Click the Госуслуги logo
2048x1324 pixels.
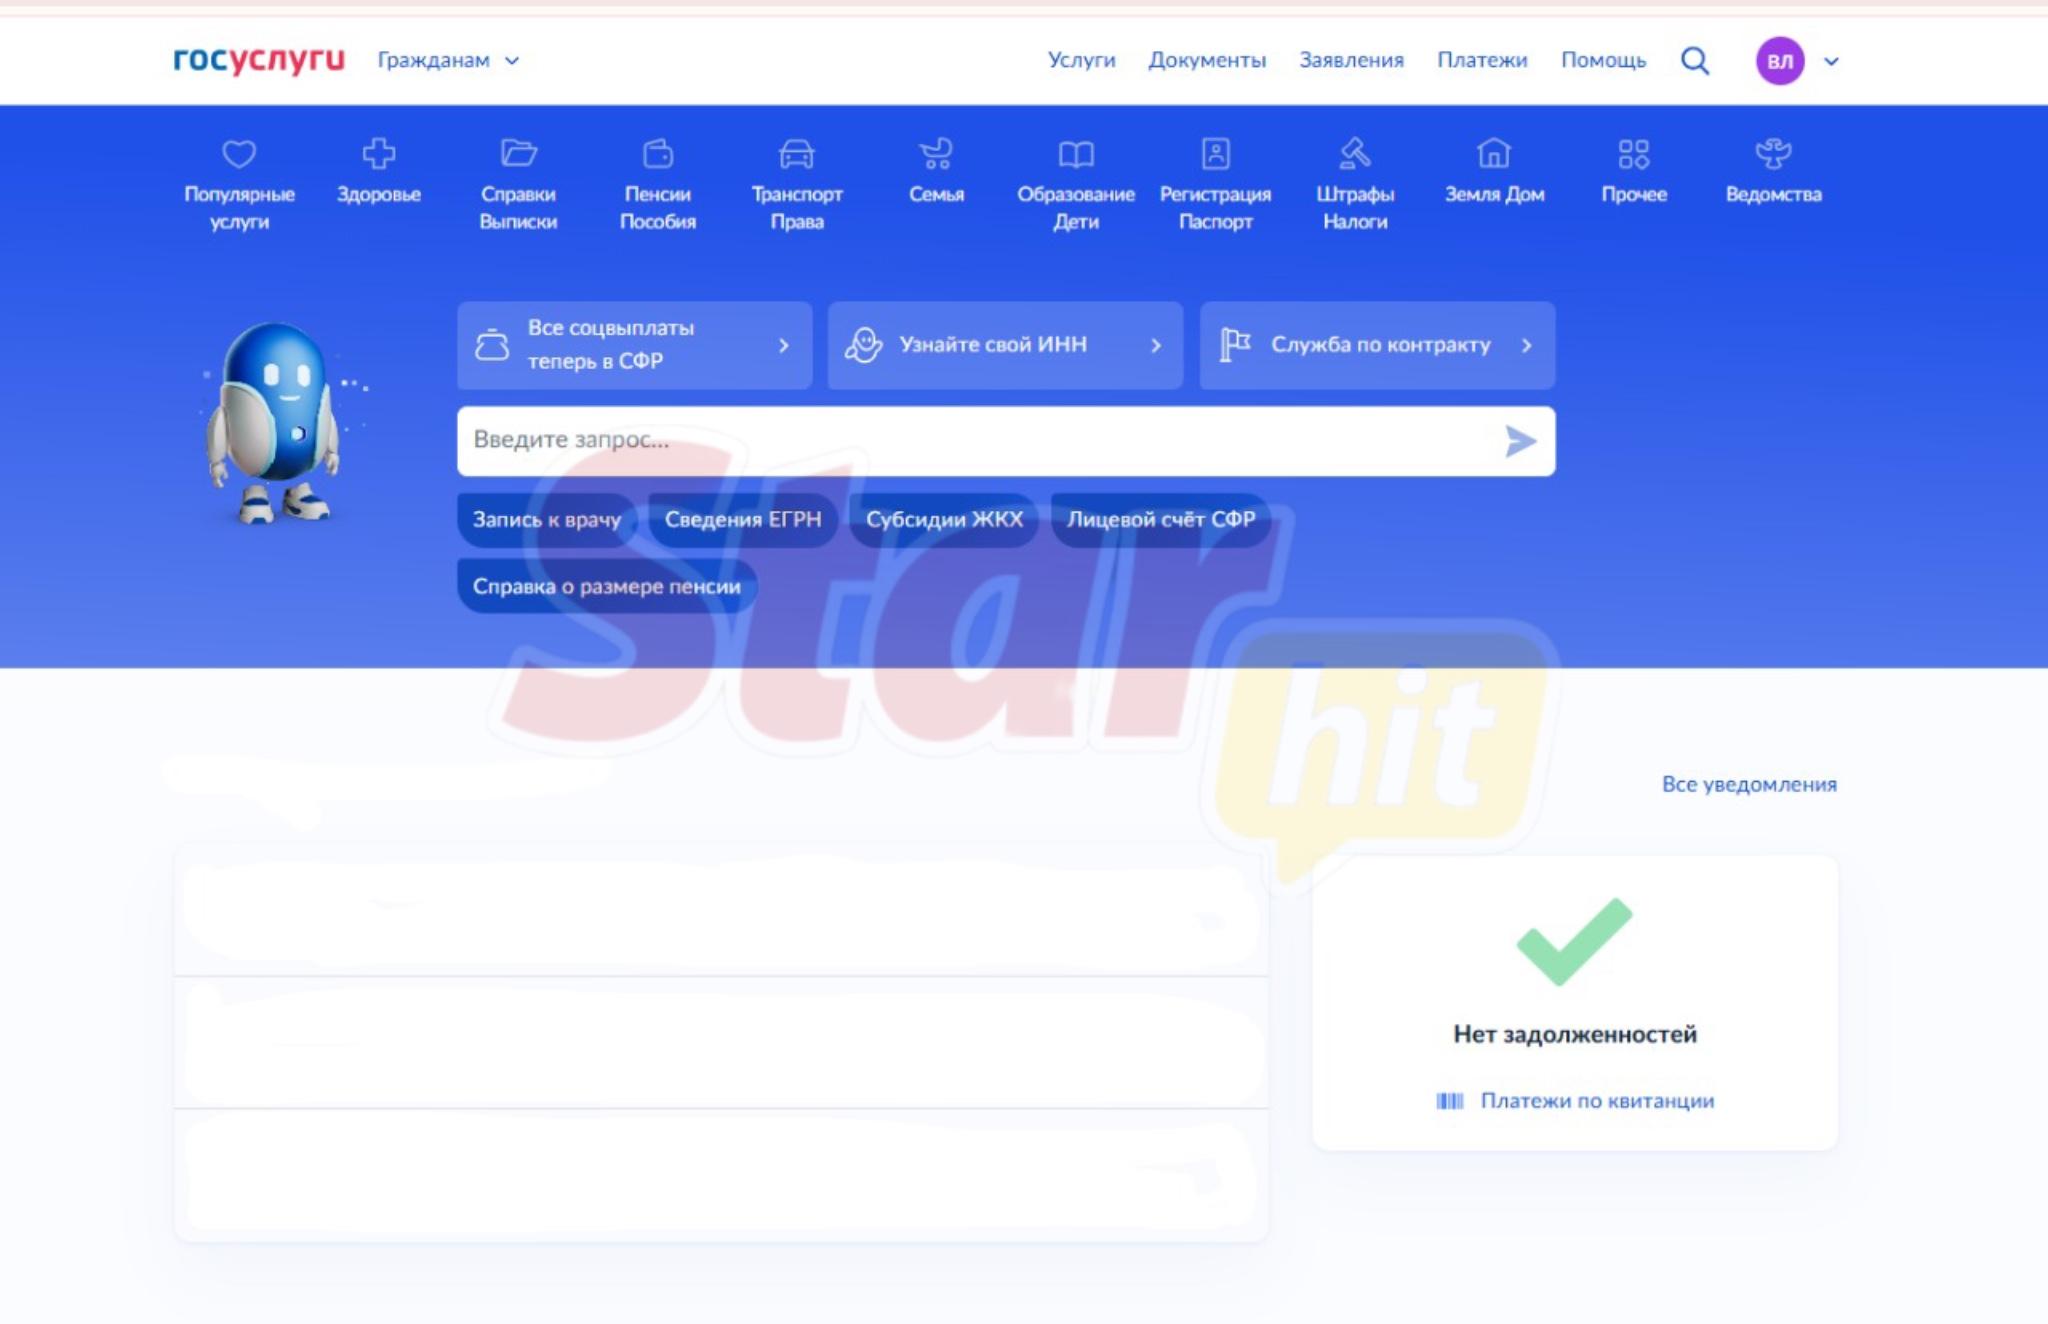258,60
